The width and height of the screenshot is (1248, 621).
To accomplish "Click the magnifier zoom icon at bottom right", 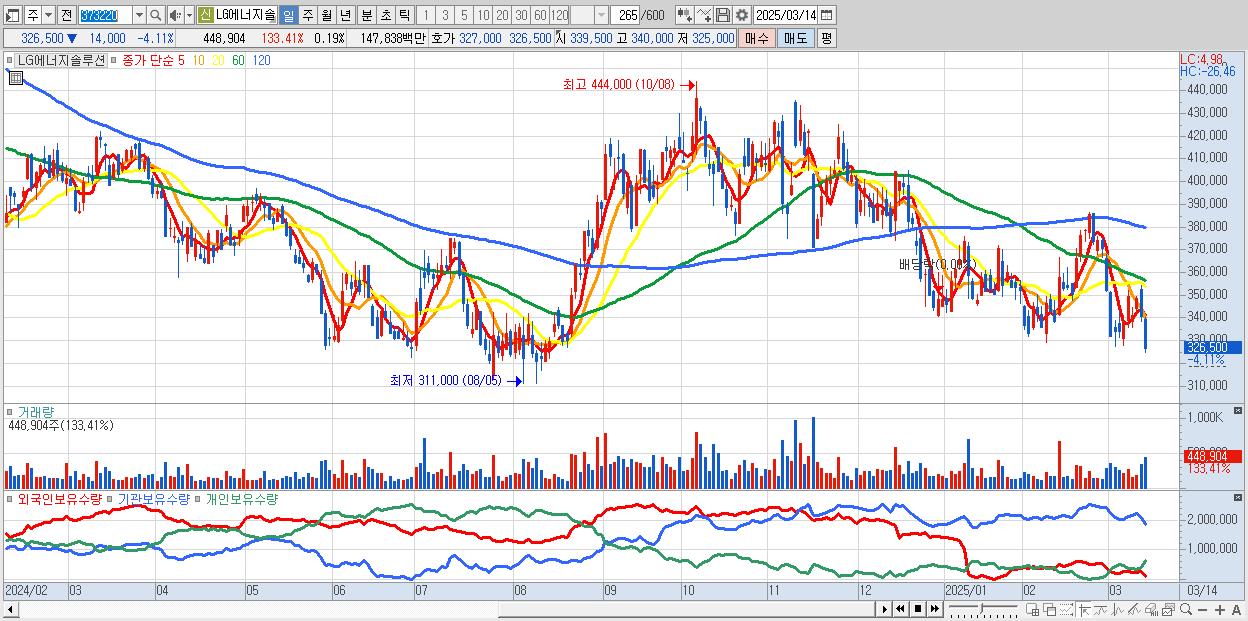I will click(x=1186, y=609).
